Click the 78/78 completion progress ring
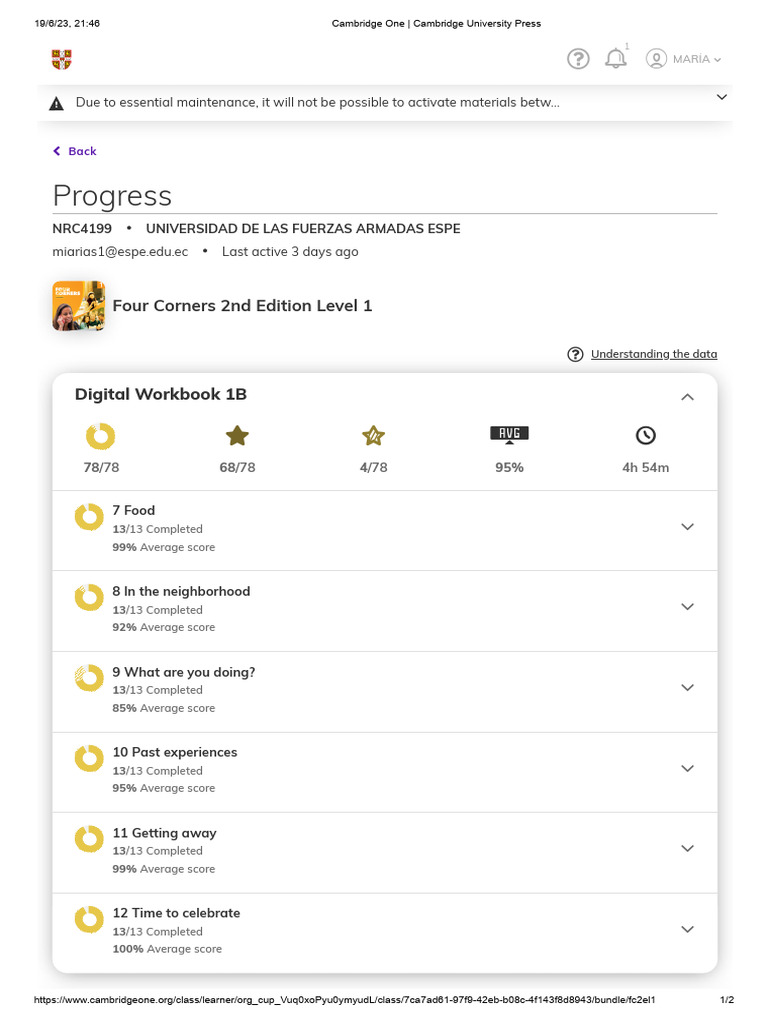The height and width of the screenshot is (1024, 768). (x=100, y=436)
